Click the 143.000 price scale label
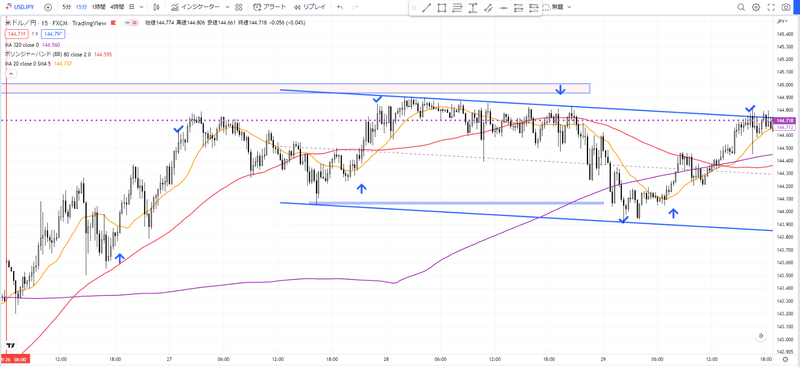 785,339
